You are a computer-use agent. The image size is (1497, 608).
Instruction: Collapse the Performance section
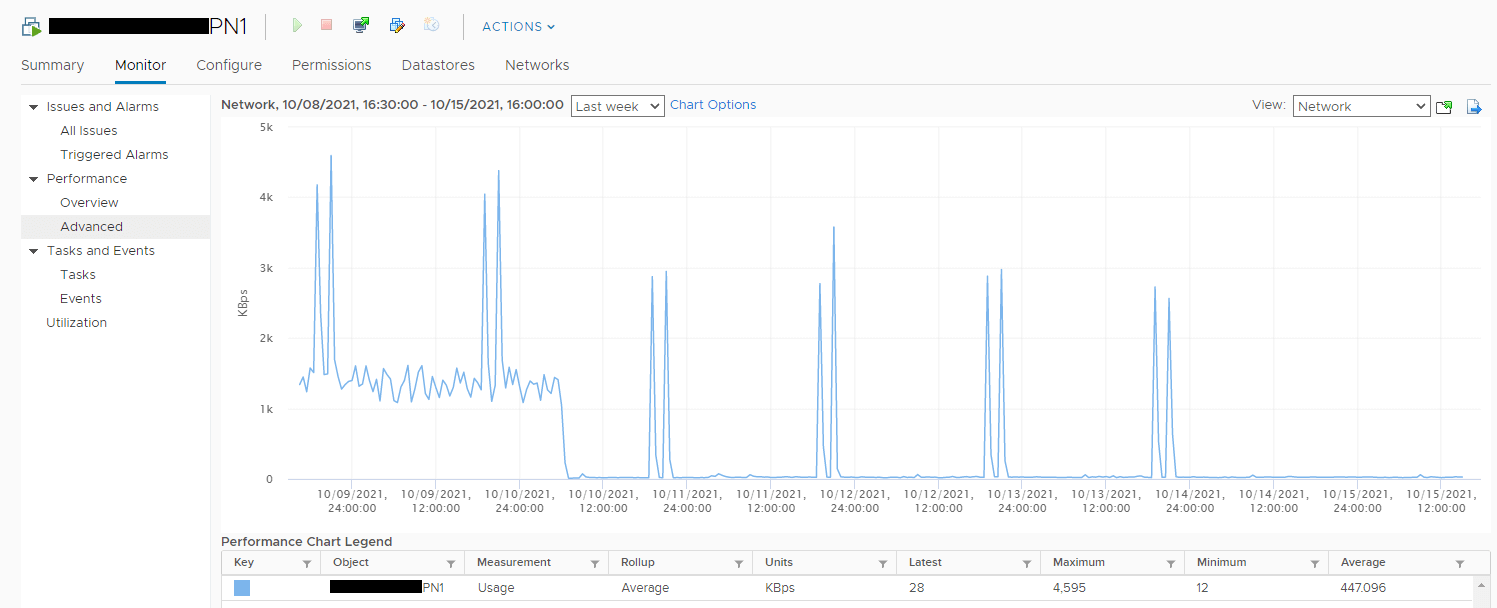(x=33, y=179)
